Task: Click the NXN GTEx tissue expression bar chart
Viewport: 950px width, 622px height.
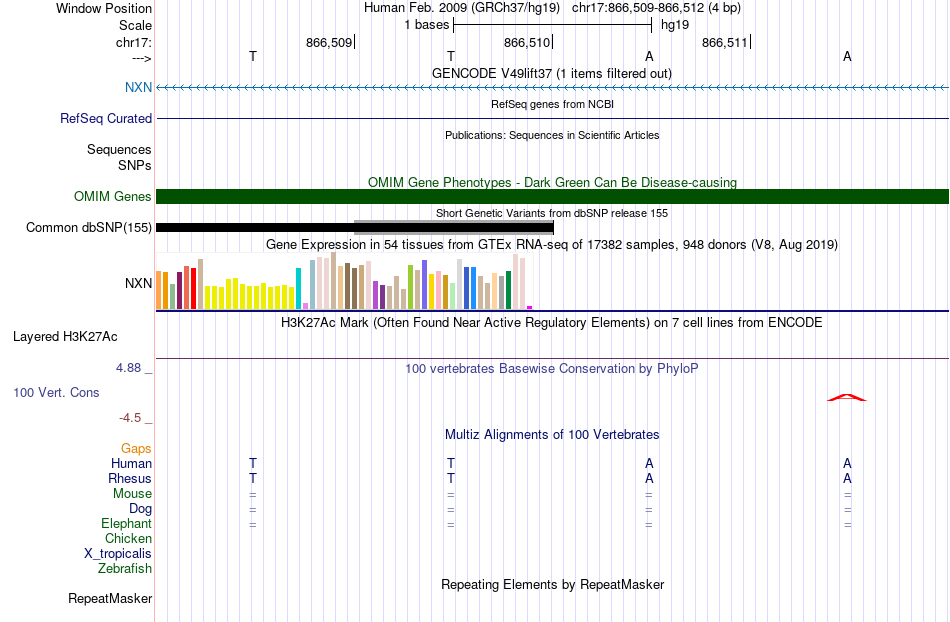Action: tap(344, 281)
